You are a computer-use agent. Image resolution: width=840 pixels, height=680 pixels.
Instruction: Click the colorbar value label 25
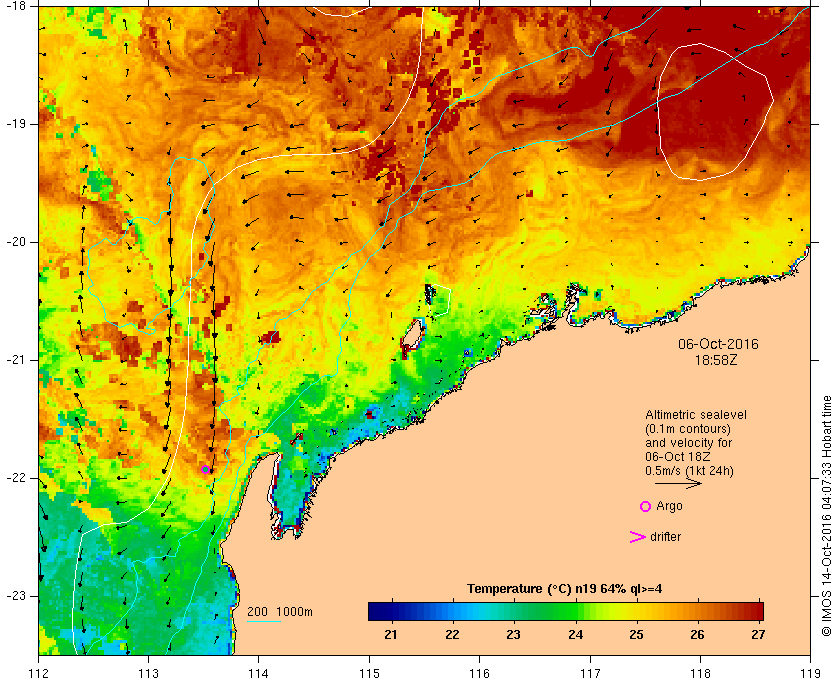tap(636, 635)
